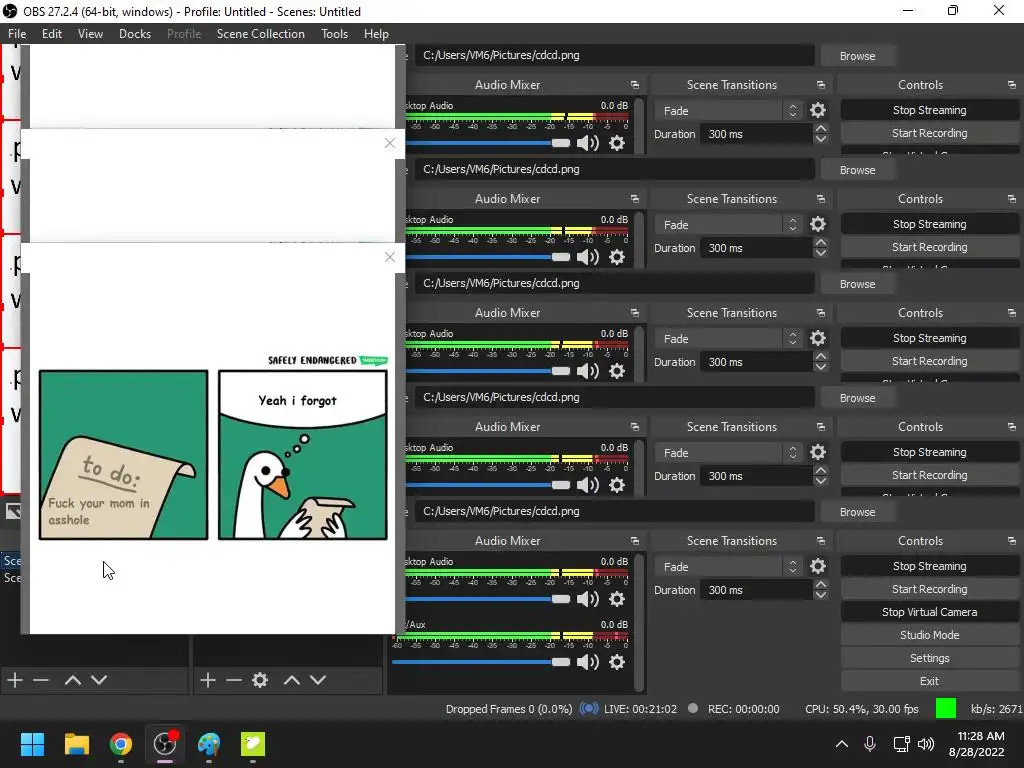The height and width of the screenshot is (768, 1024).
Task: Open the File menu
Action: [x=17, y=34]
